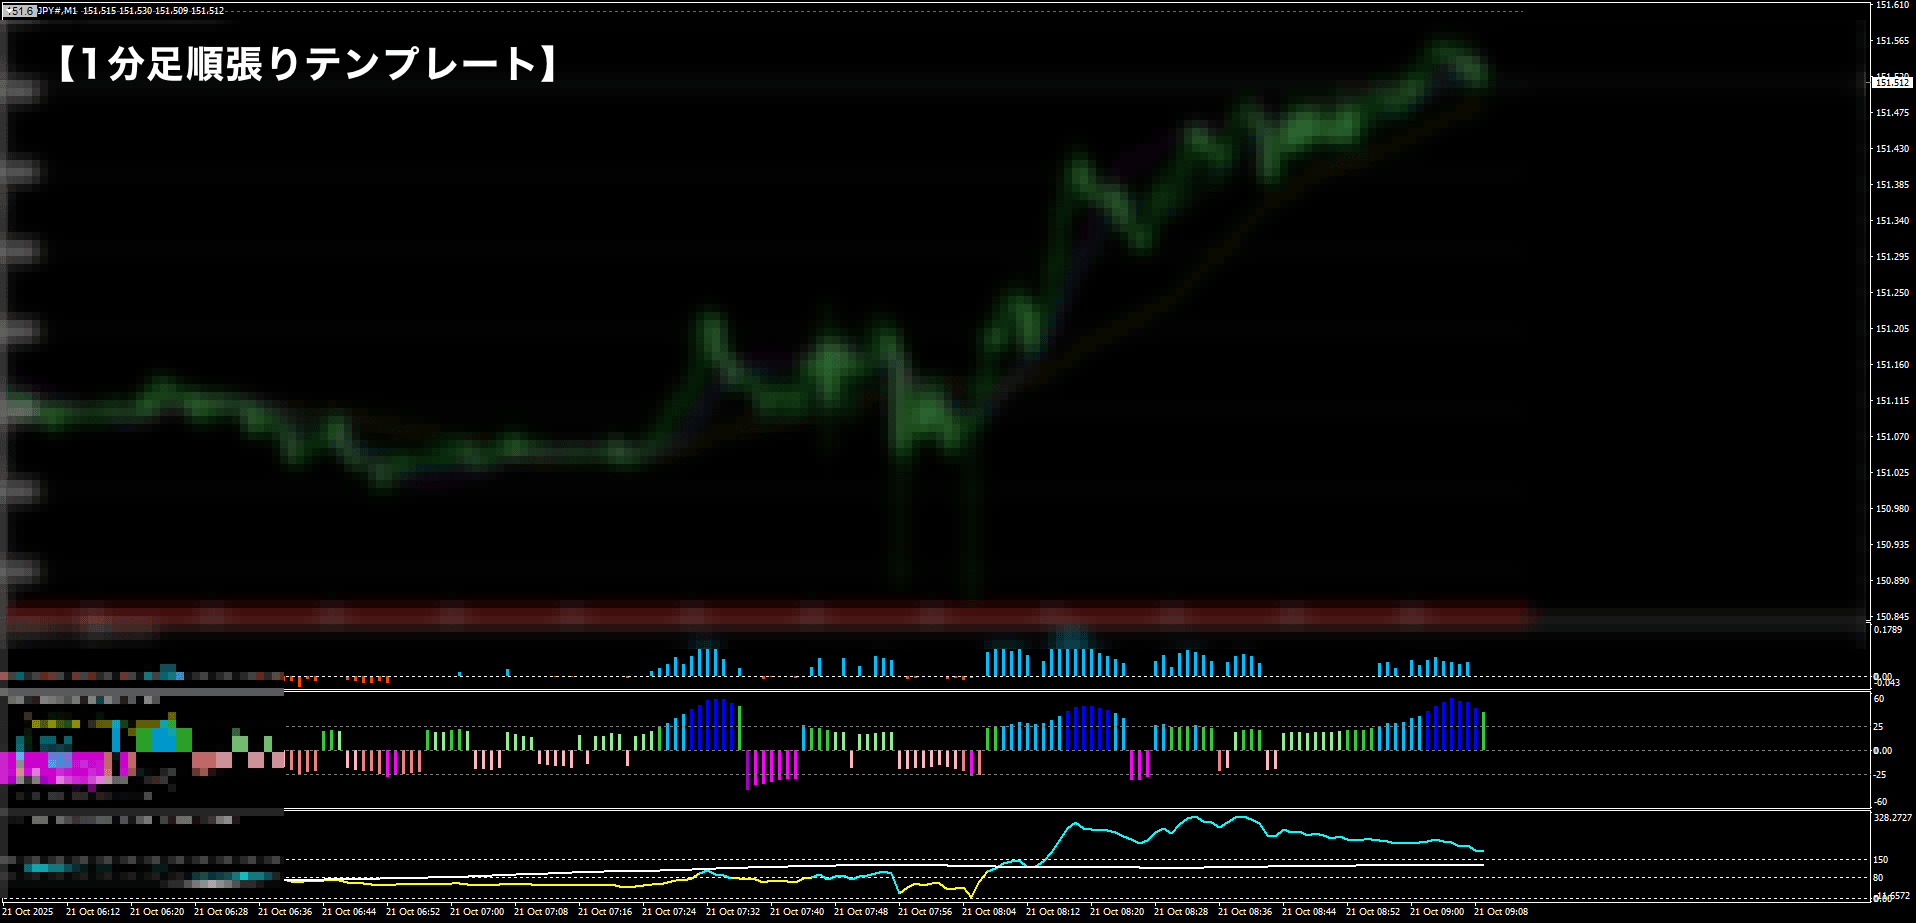Select the orange bars near 06:36 in top indicator

(300, 681)
